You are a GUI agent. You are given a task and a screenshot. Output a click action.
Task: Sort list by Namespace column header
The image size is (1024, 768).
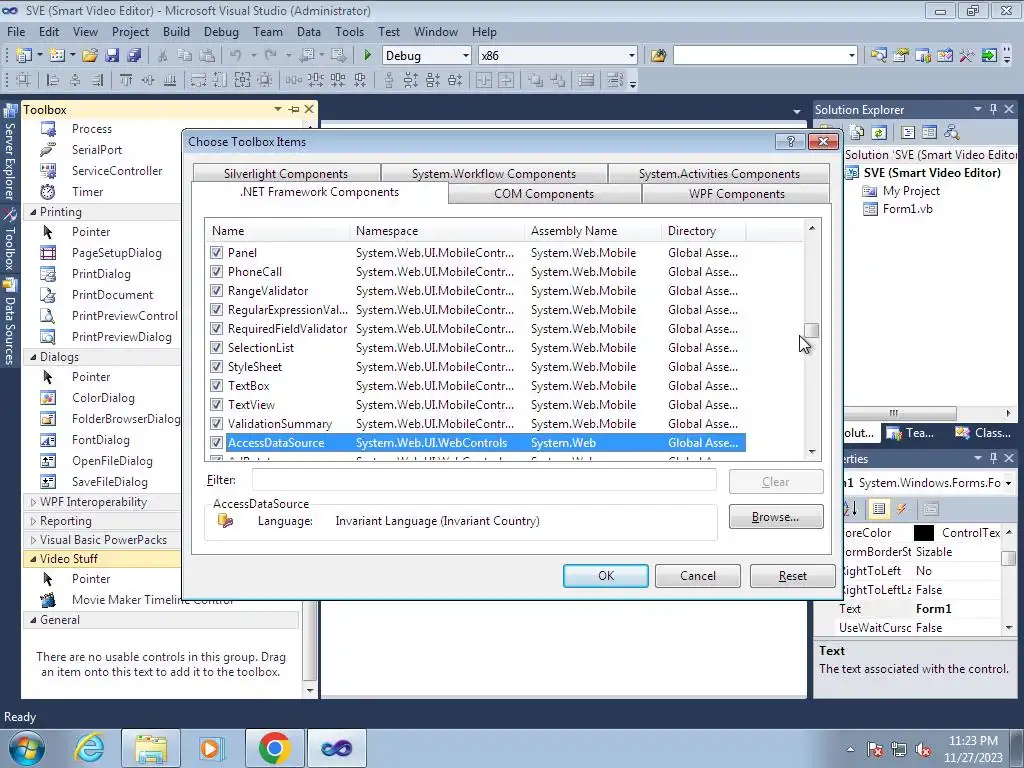point(437,231)
